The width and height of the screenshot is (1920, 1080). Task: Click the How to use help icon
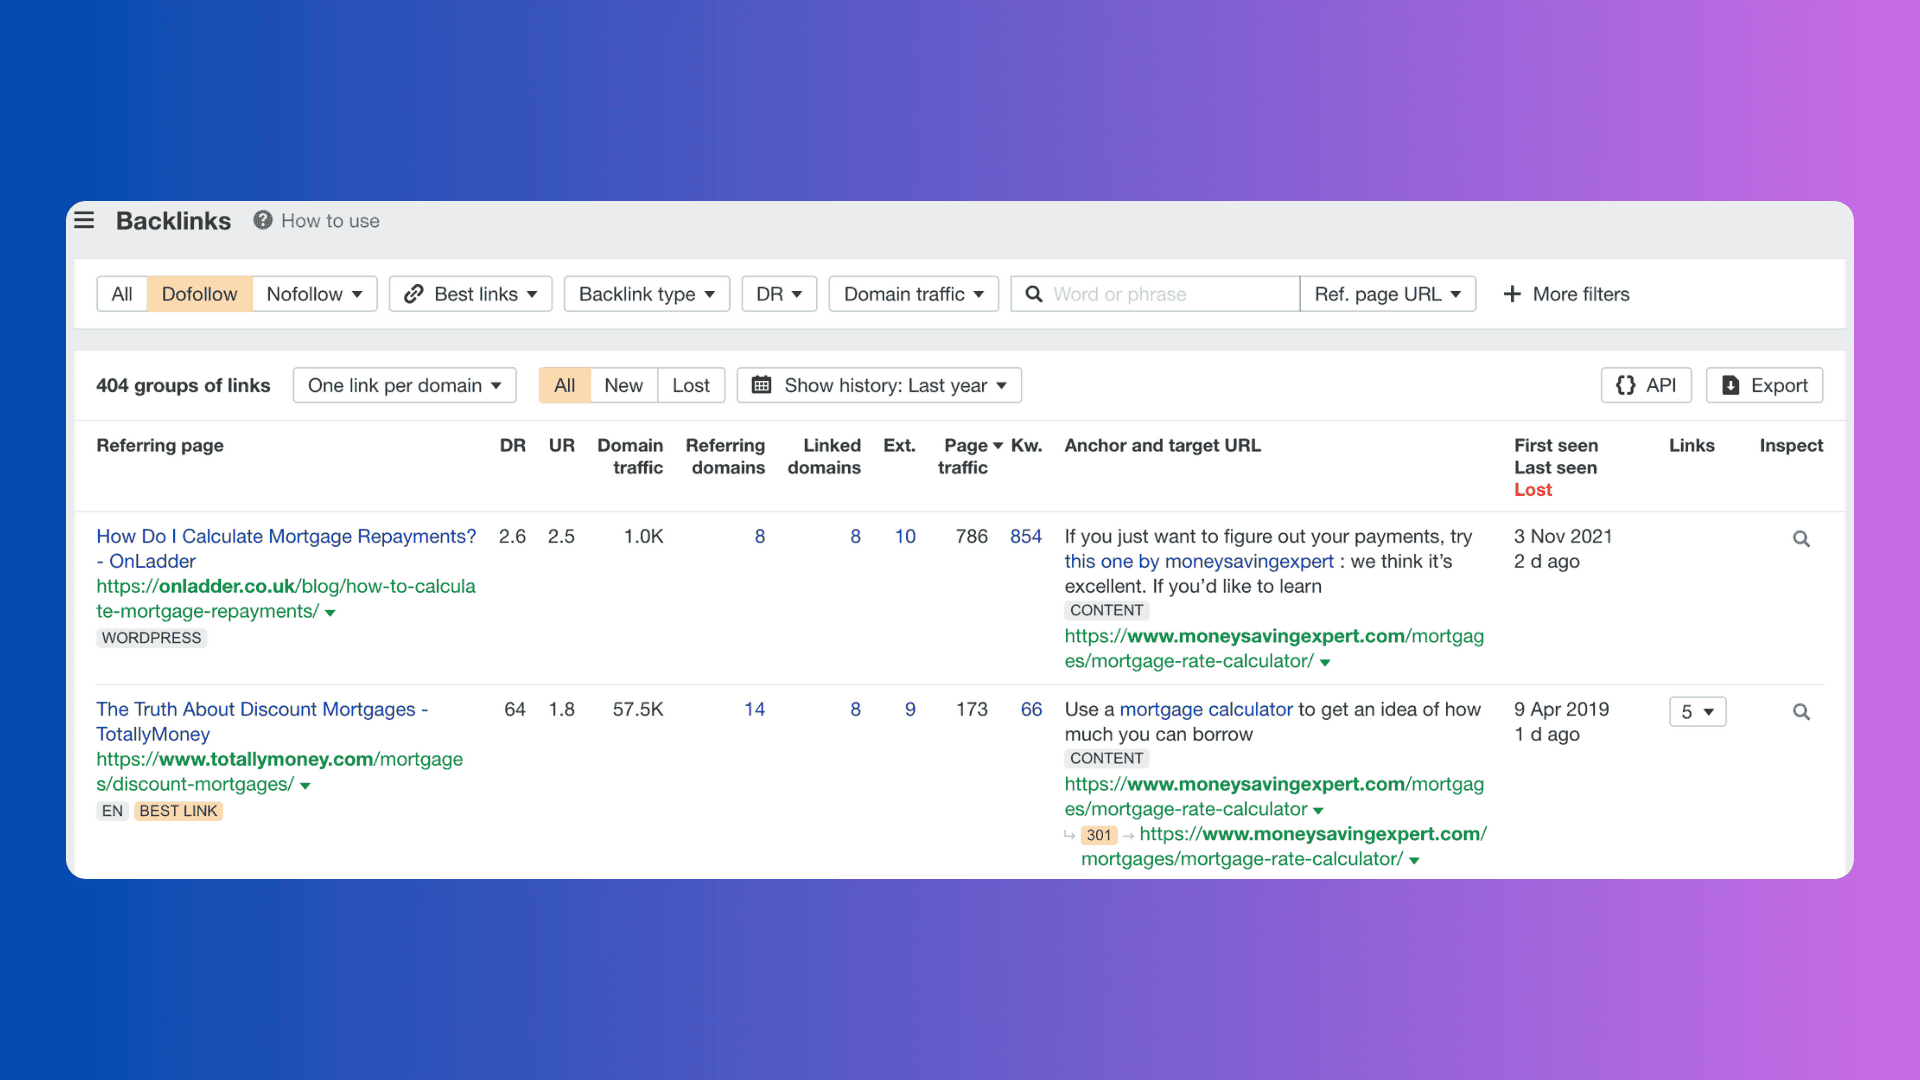click(263, 220)
